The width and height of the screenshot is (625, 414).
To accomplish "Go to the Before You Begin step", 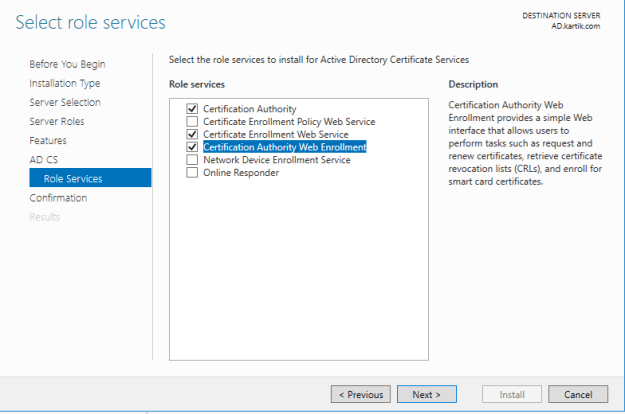I will click(67, 64).
